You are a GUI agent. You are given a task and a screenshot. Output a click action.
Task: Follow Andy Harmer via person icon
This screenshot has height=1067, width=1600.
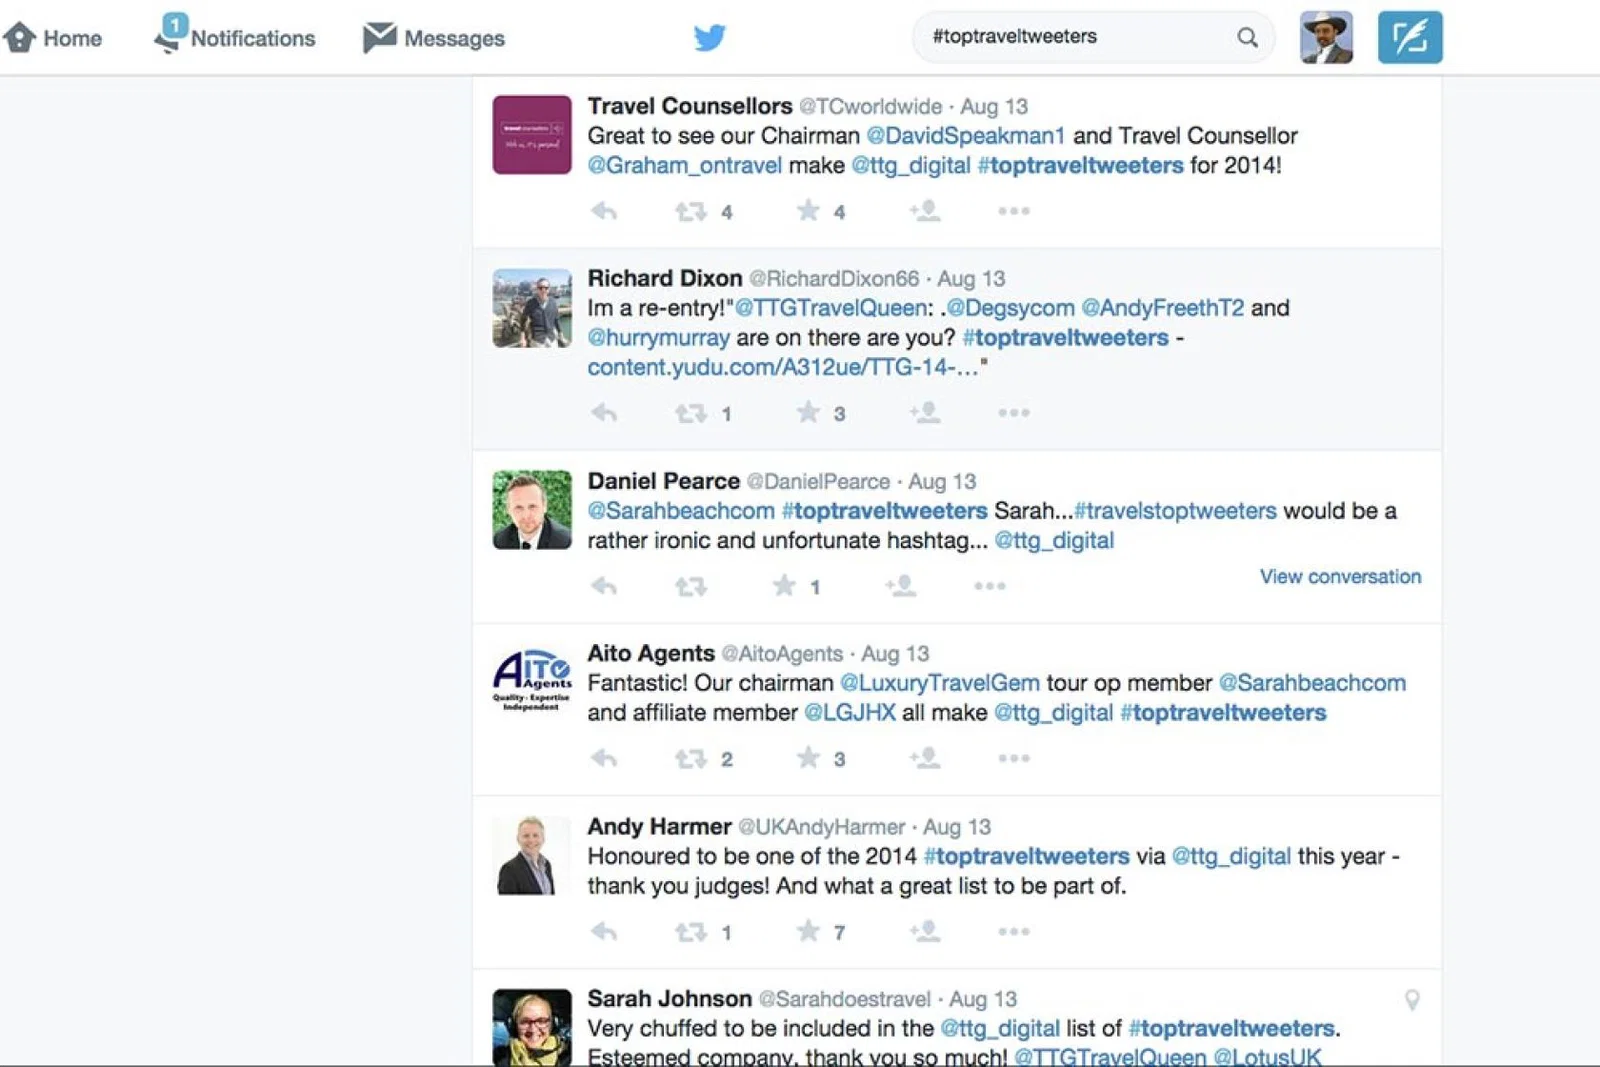[x=925, y=931]
